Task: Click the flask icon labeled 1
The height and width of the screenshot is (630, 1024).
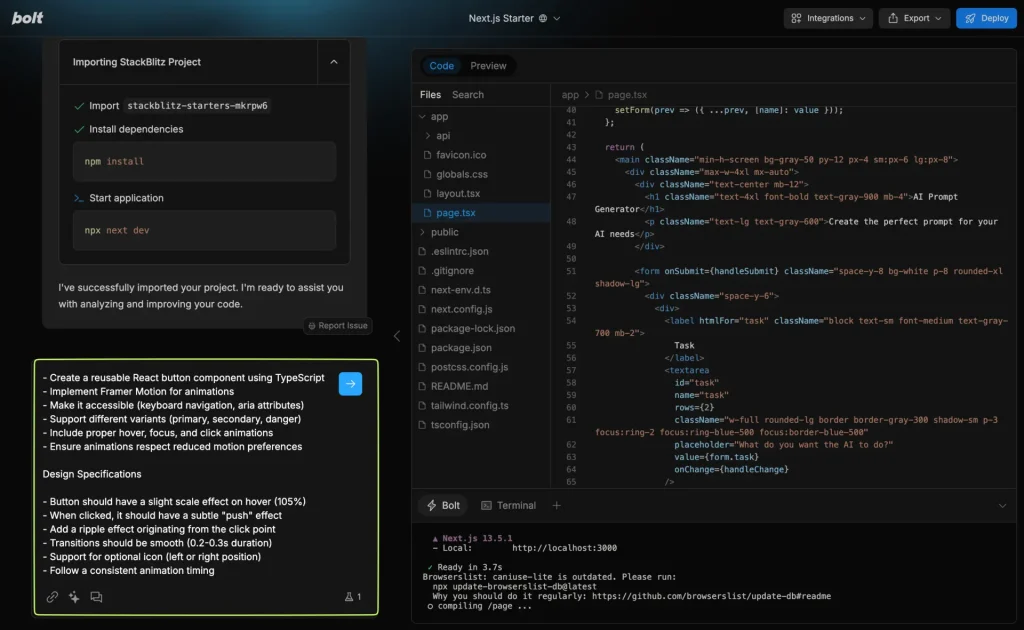Action: 353,597
